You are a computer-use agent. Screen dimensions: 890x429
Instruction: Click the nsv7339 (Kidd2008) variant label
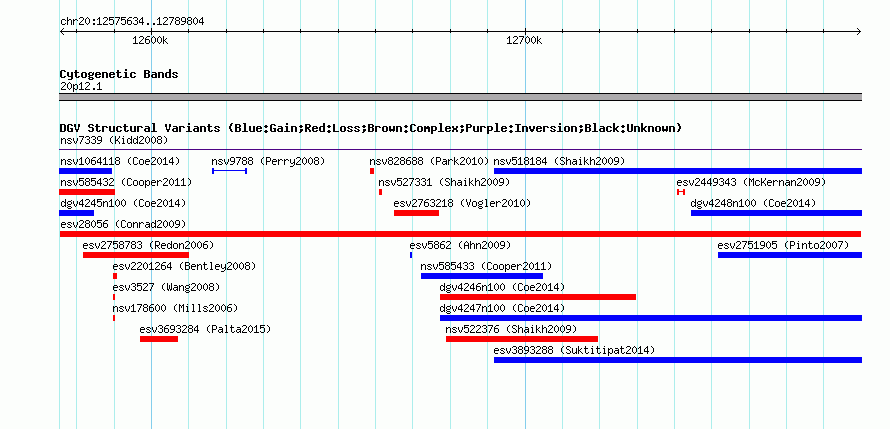[114, 140]
